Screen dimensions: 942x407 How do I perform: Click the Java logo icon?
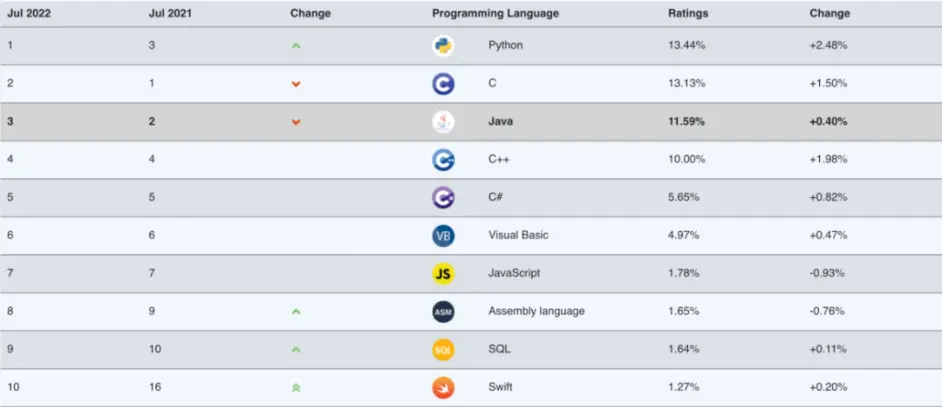[443, 122]
